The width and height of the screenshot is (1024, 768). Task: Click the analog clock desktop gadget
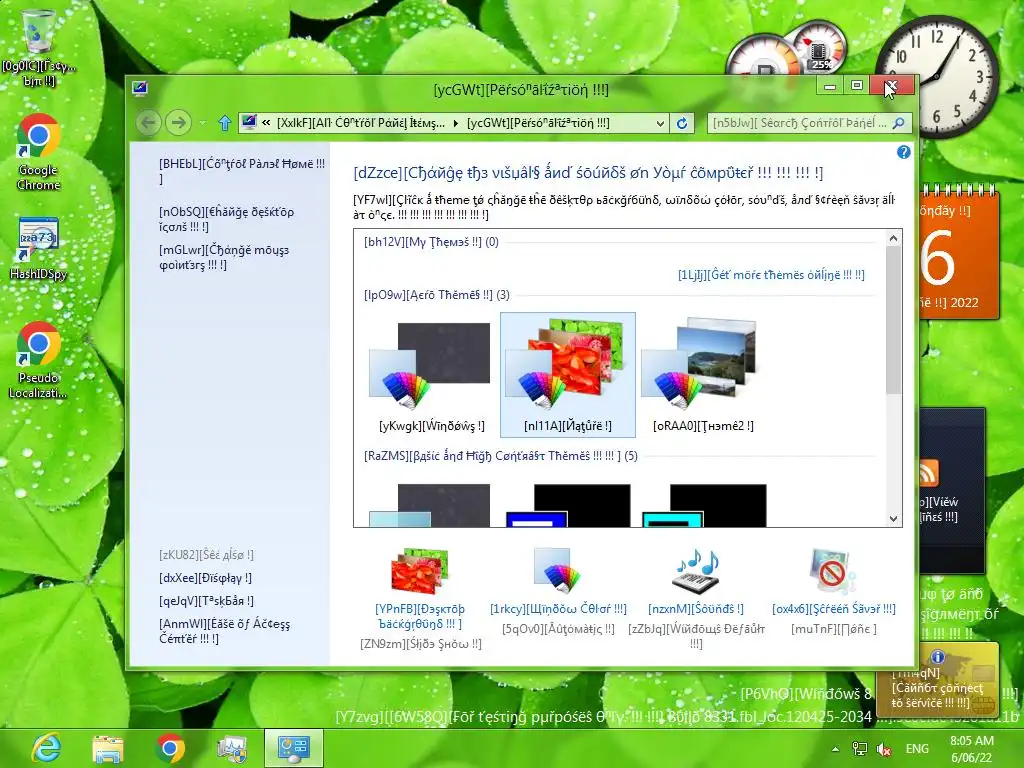[937, 78]
